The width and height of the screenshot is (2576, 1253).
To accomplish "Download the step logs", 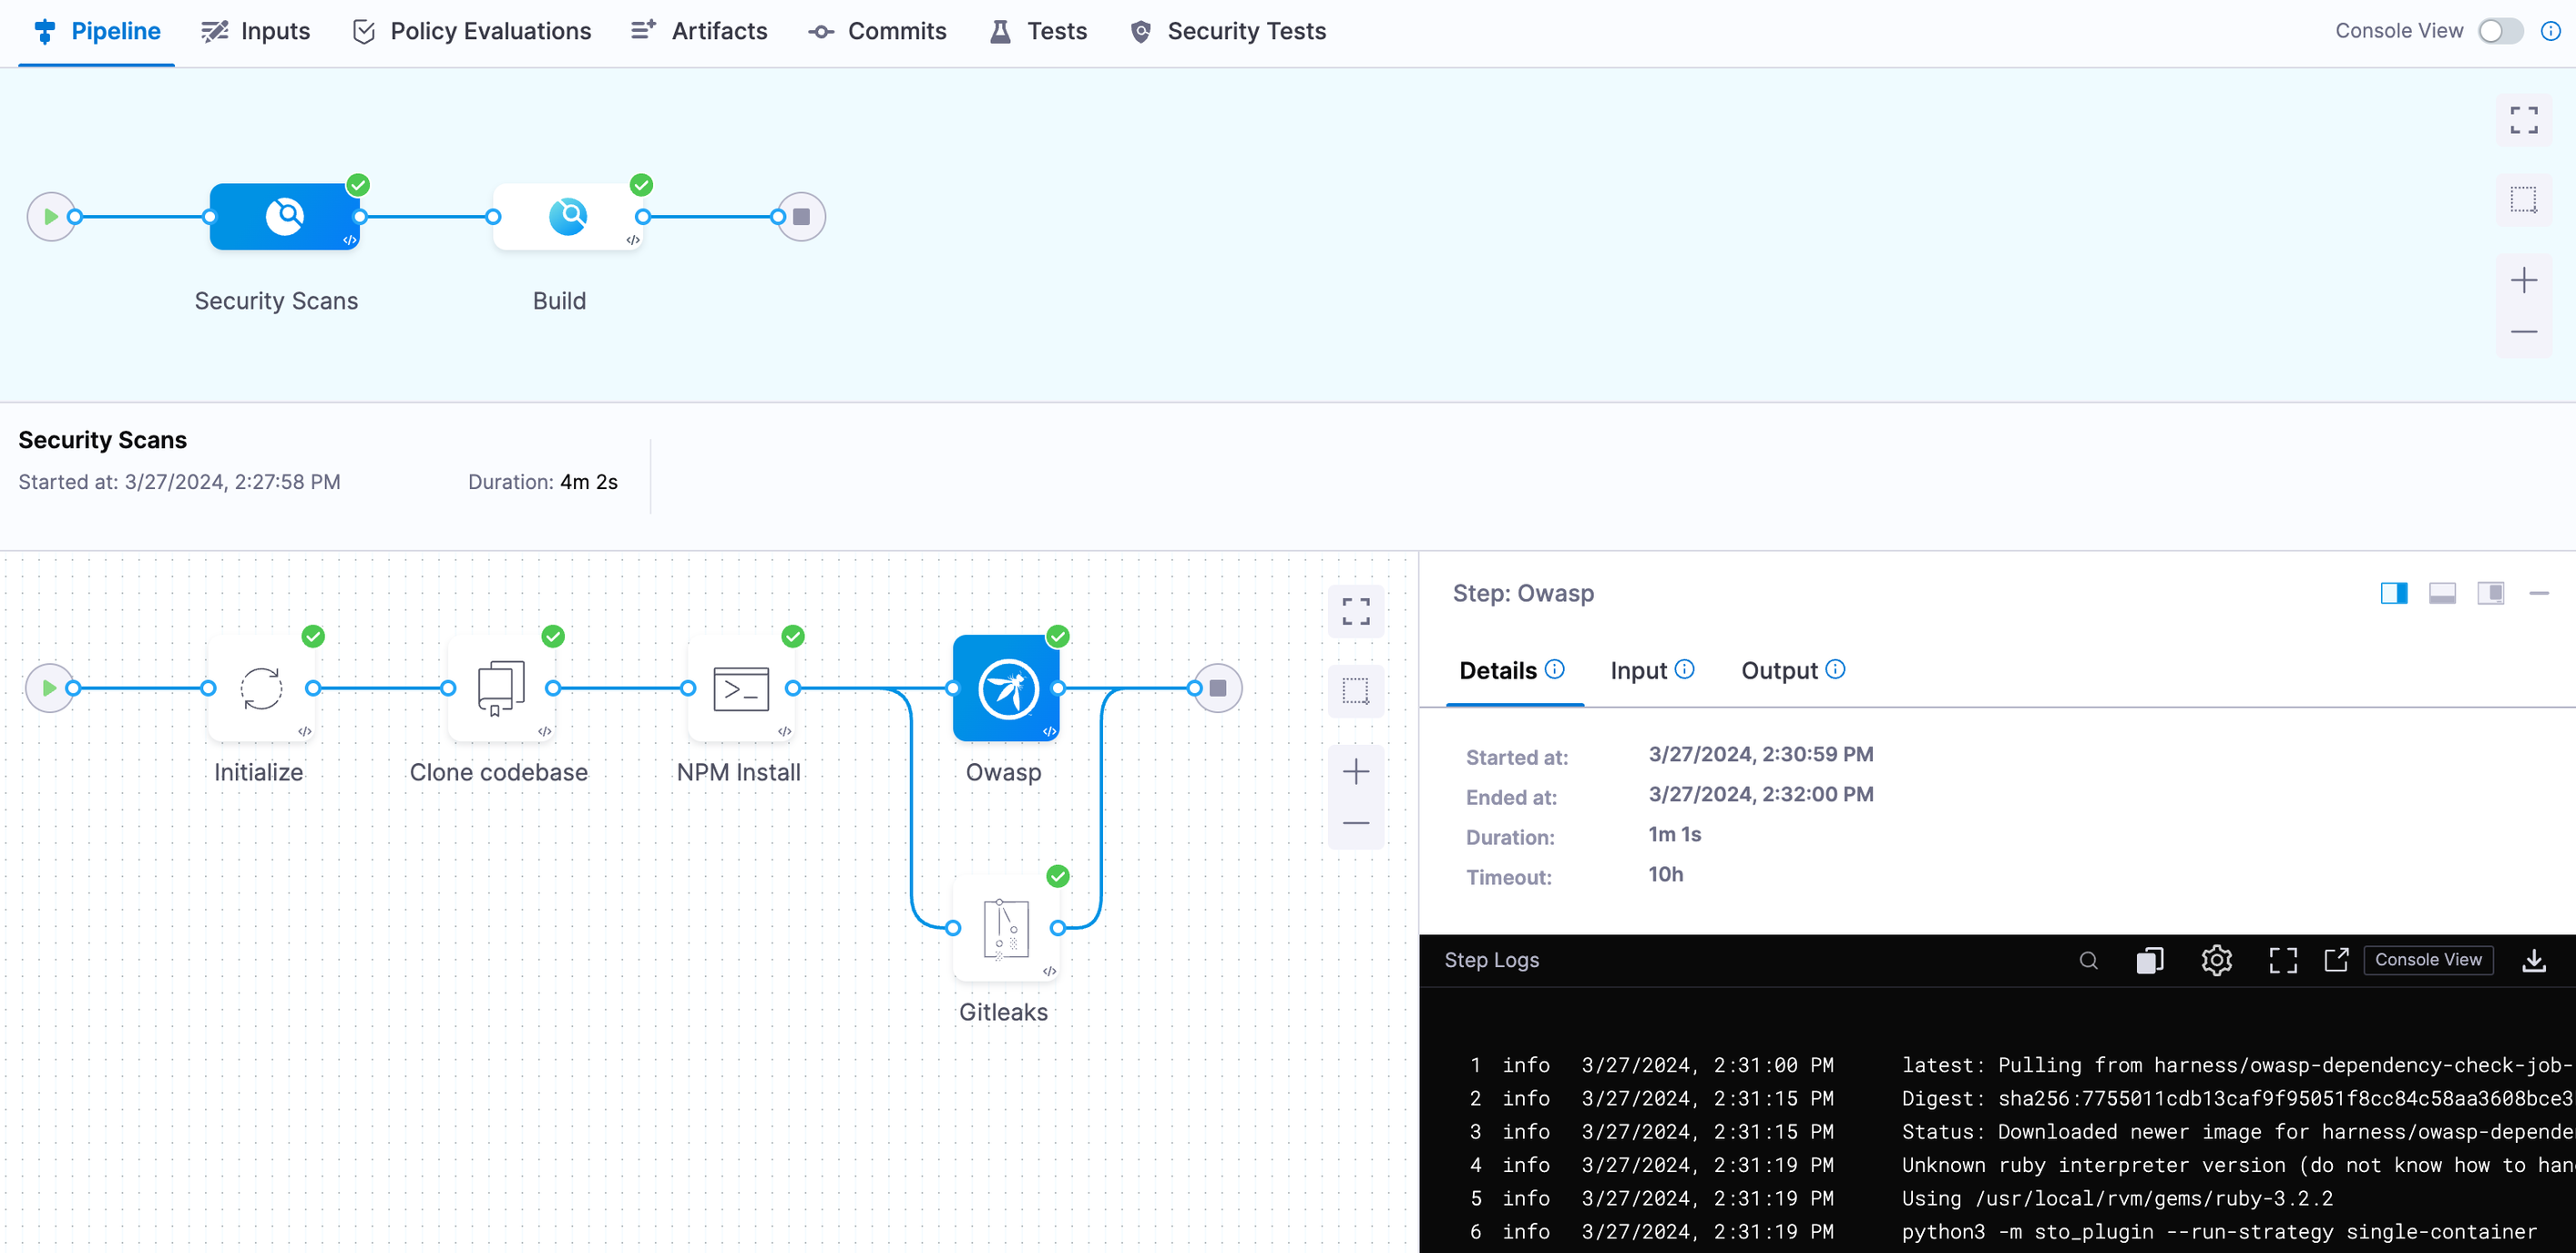I will [2533, 960].
